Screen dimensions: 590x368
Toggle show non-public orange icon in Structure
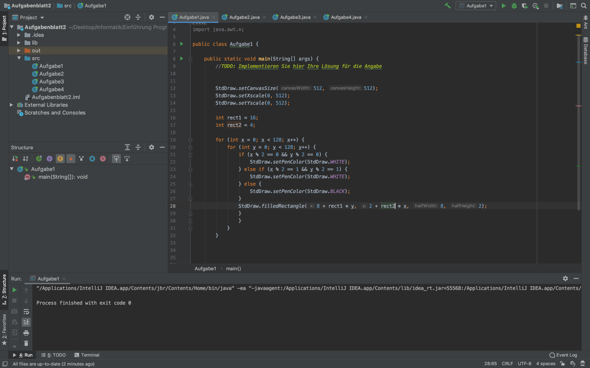71,159
